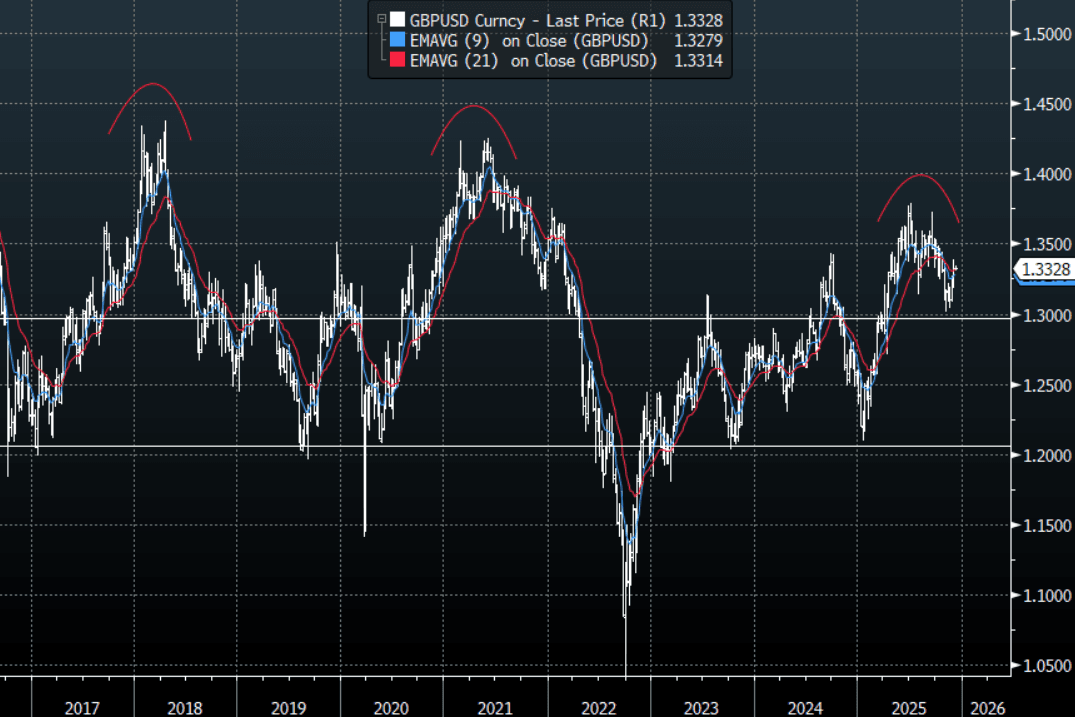Select the upper horizontal line near 1.3000
This screenshot has height=717, width=1075.
point(500,318)
